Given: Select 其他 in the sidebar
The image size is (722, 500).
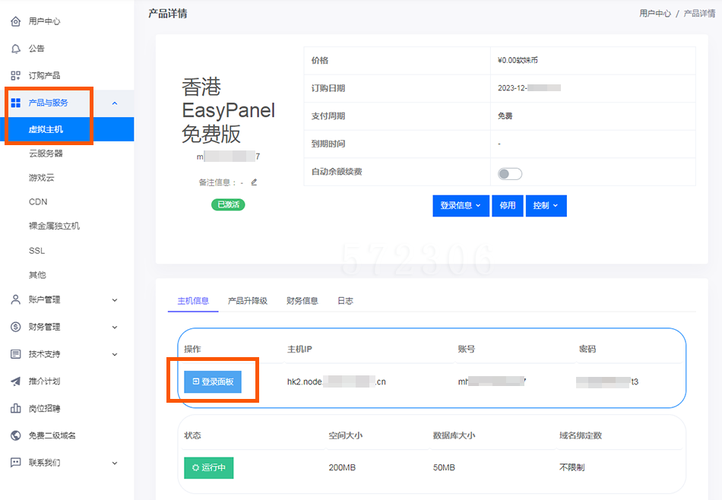Looking at the screenshot, I should pos(37,275).
